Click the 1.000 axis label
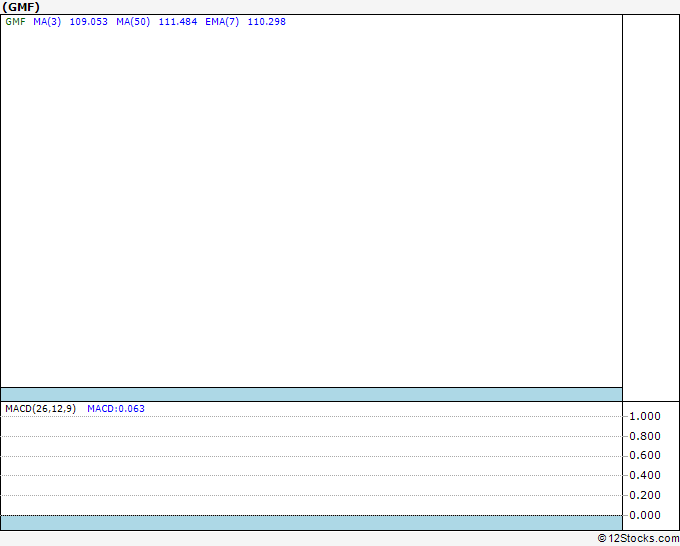 coord(645,416)
